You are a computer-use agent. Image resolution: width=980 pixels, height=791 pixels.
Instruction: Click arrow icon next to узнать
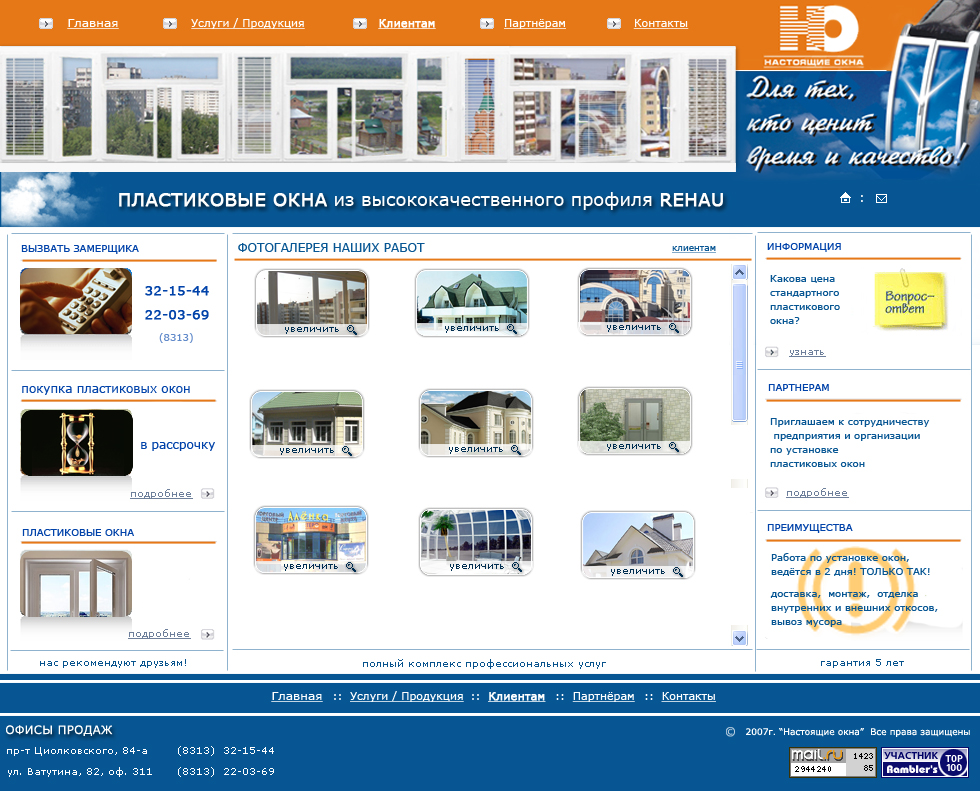coord(772,352)
